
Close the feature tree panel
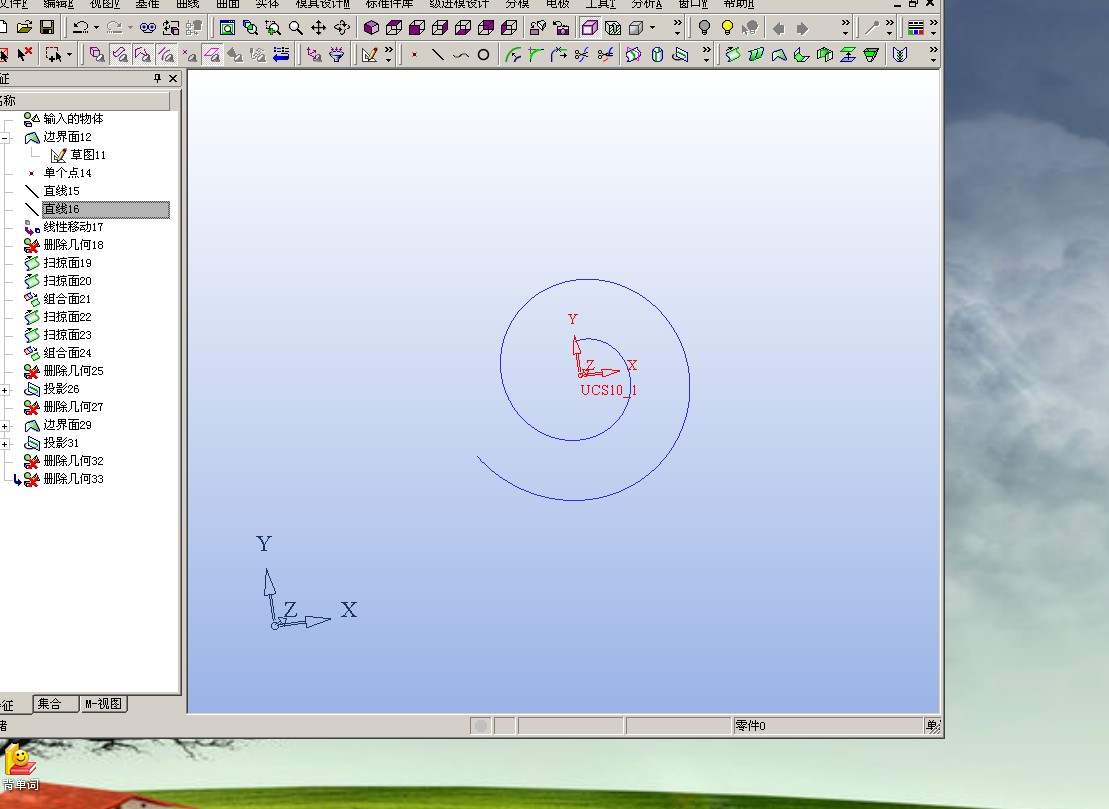[173, 78]
